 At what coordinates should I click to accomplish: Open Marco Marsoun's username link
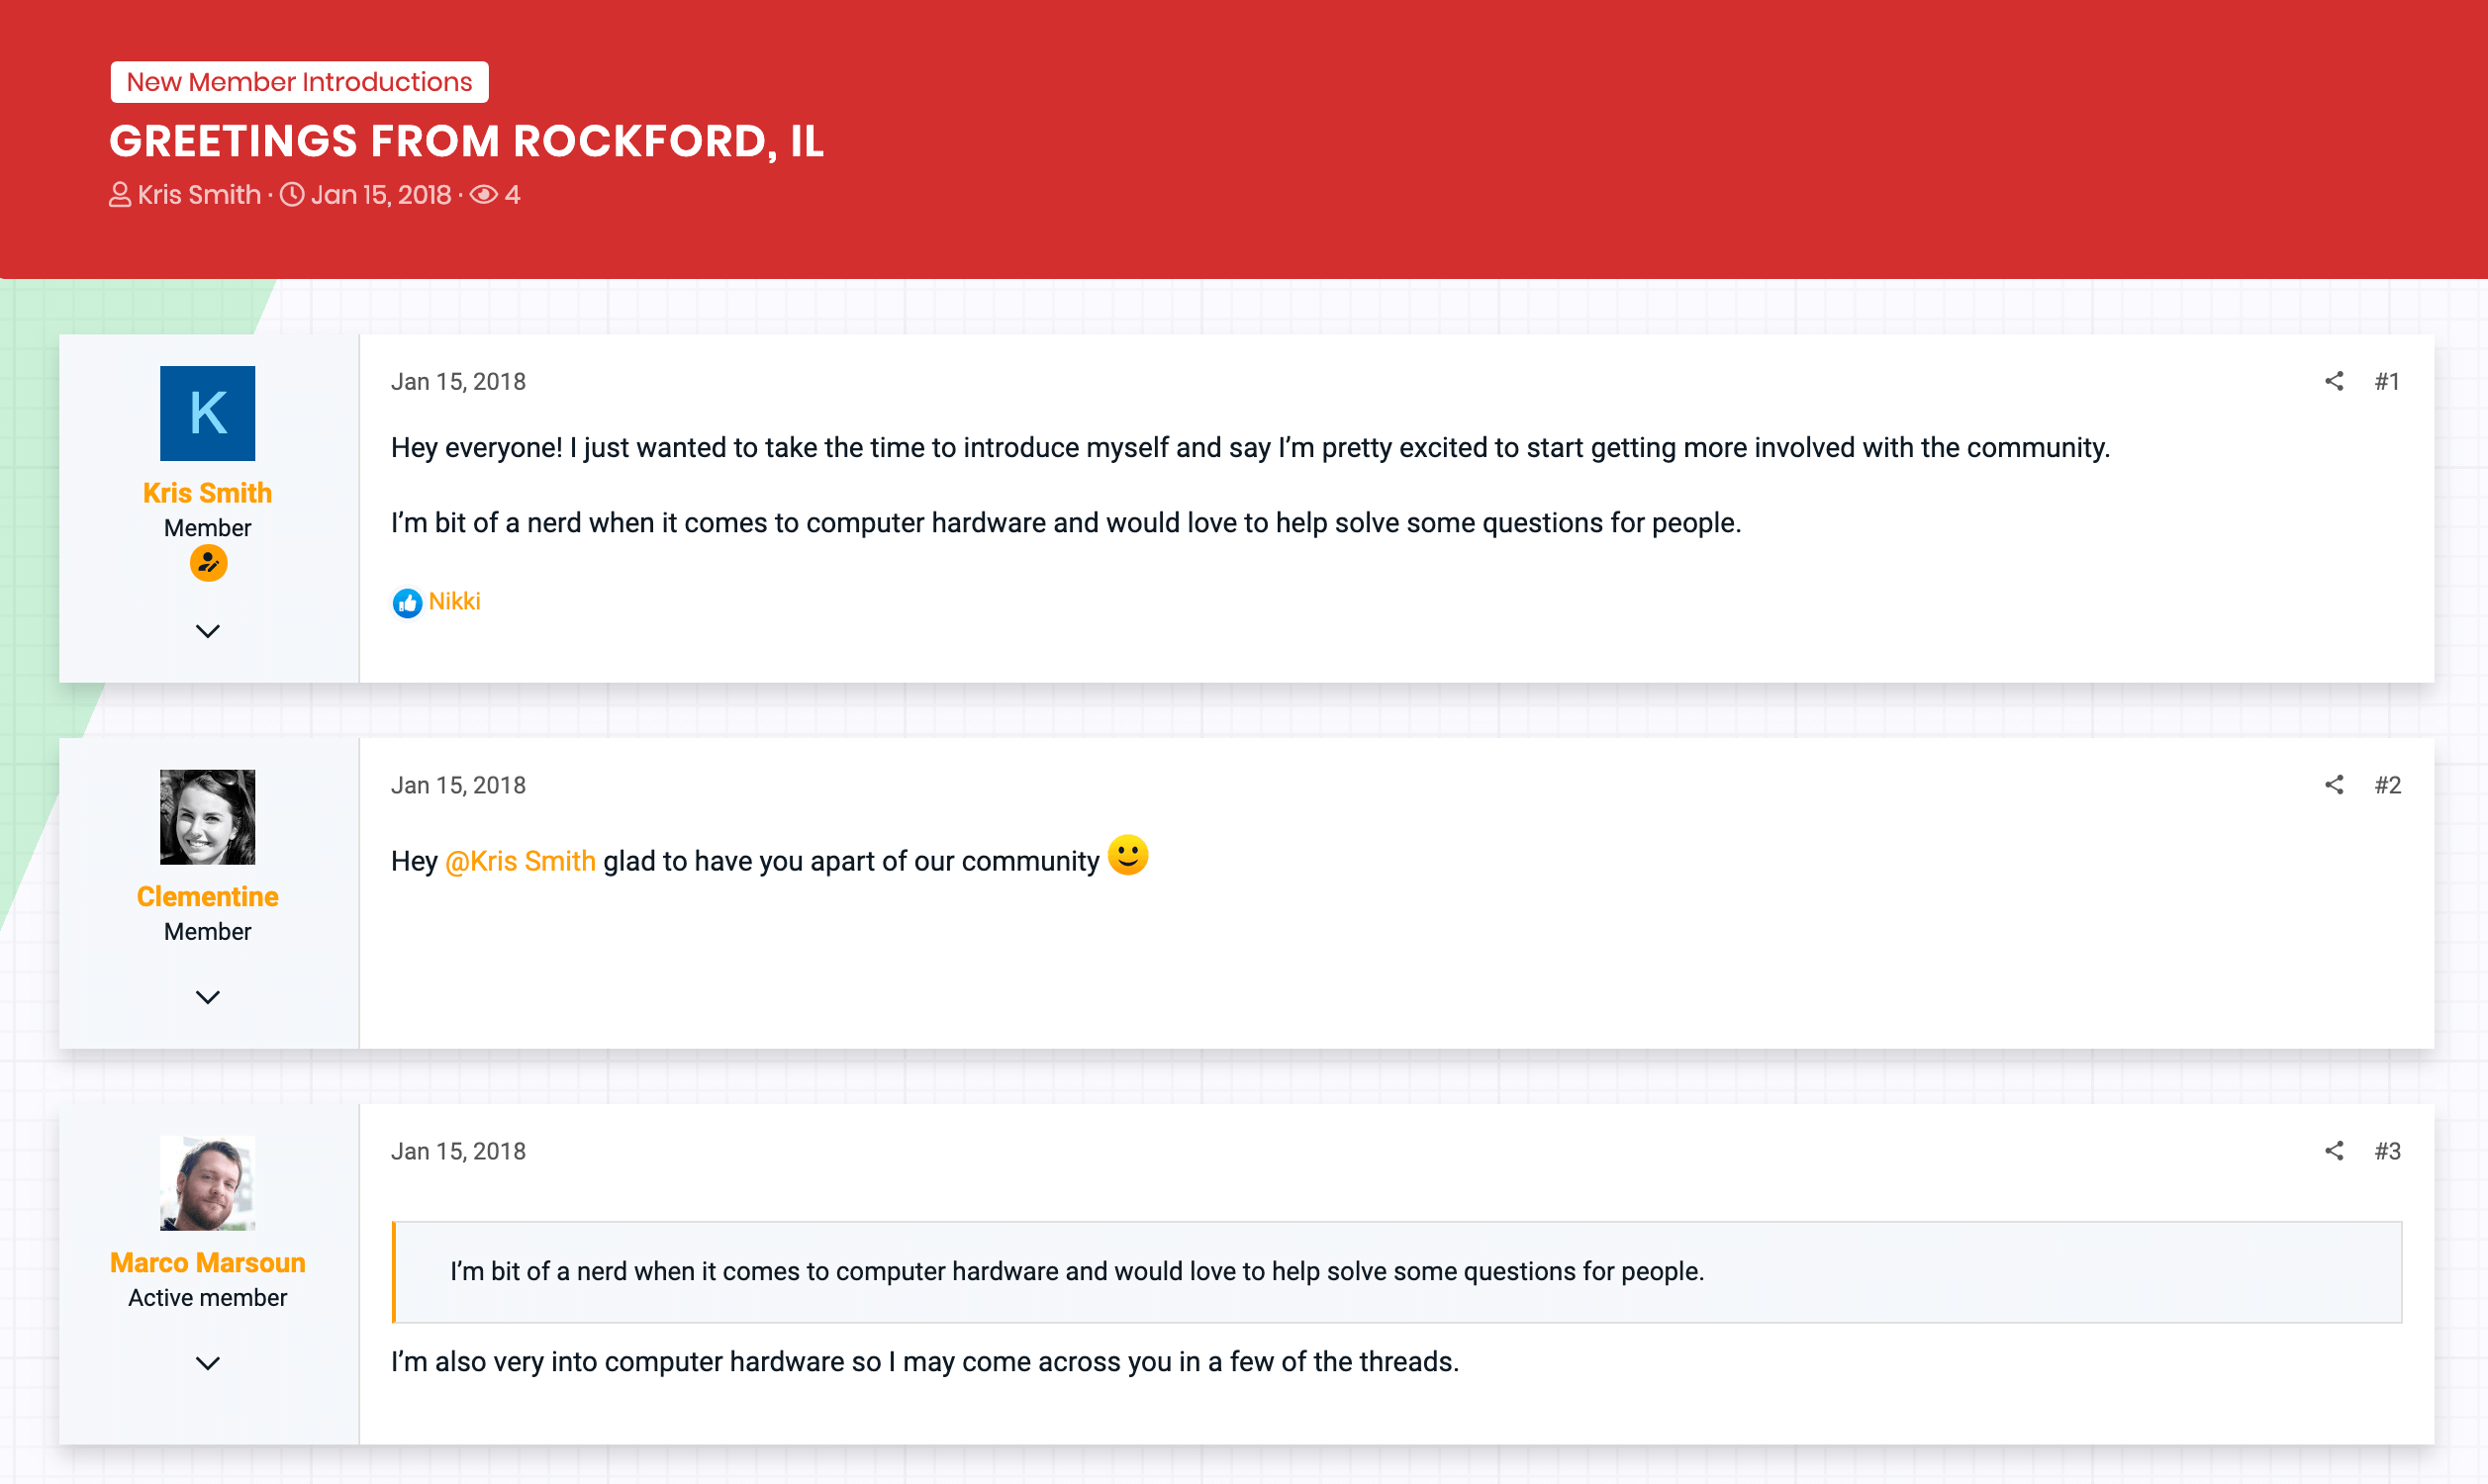click(208, 1263)
